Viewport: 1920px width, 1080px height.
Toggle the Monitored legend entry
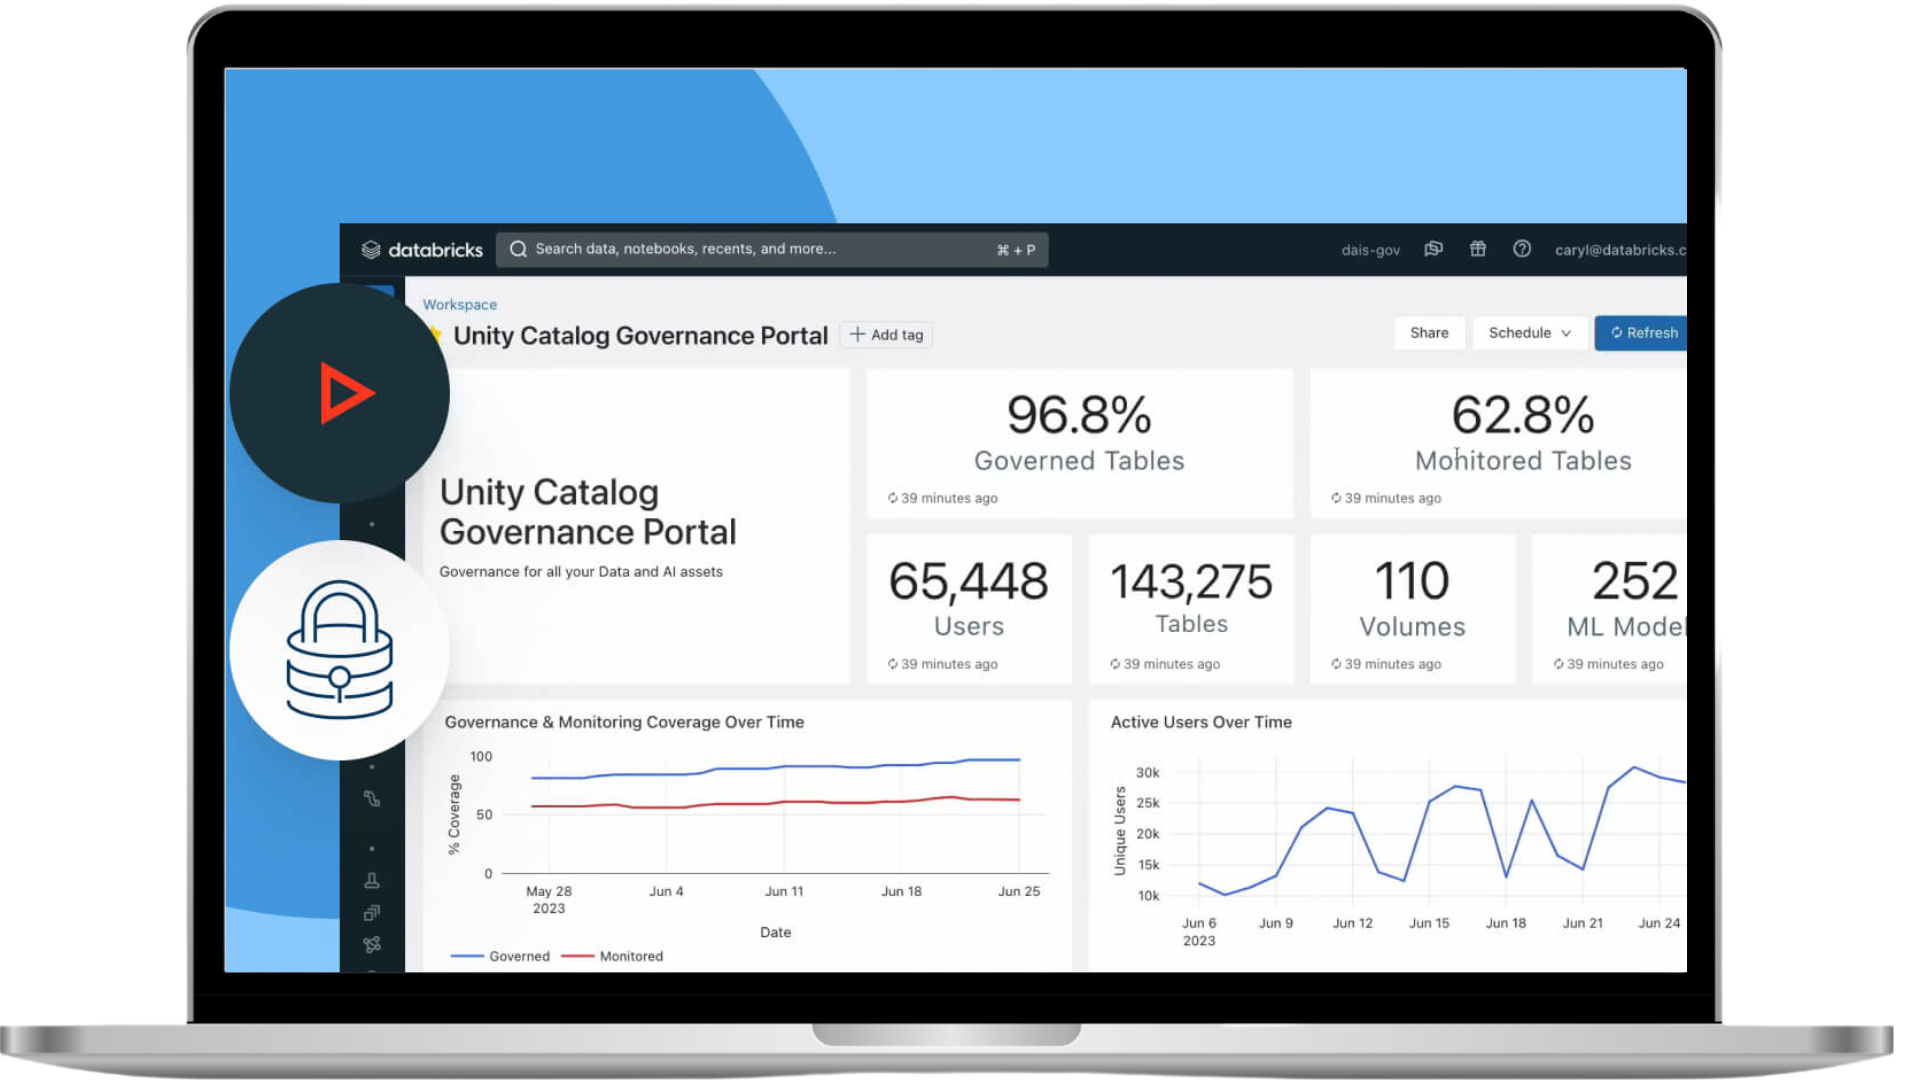click(x=612, y=956)
